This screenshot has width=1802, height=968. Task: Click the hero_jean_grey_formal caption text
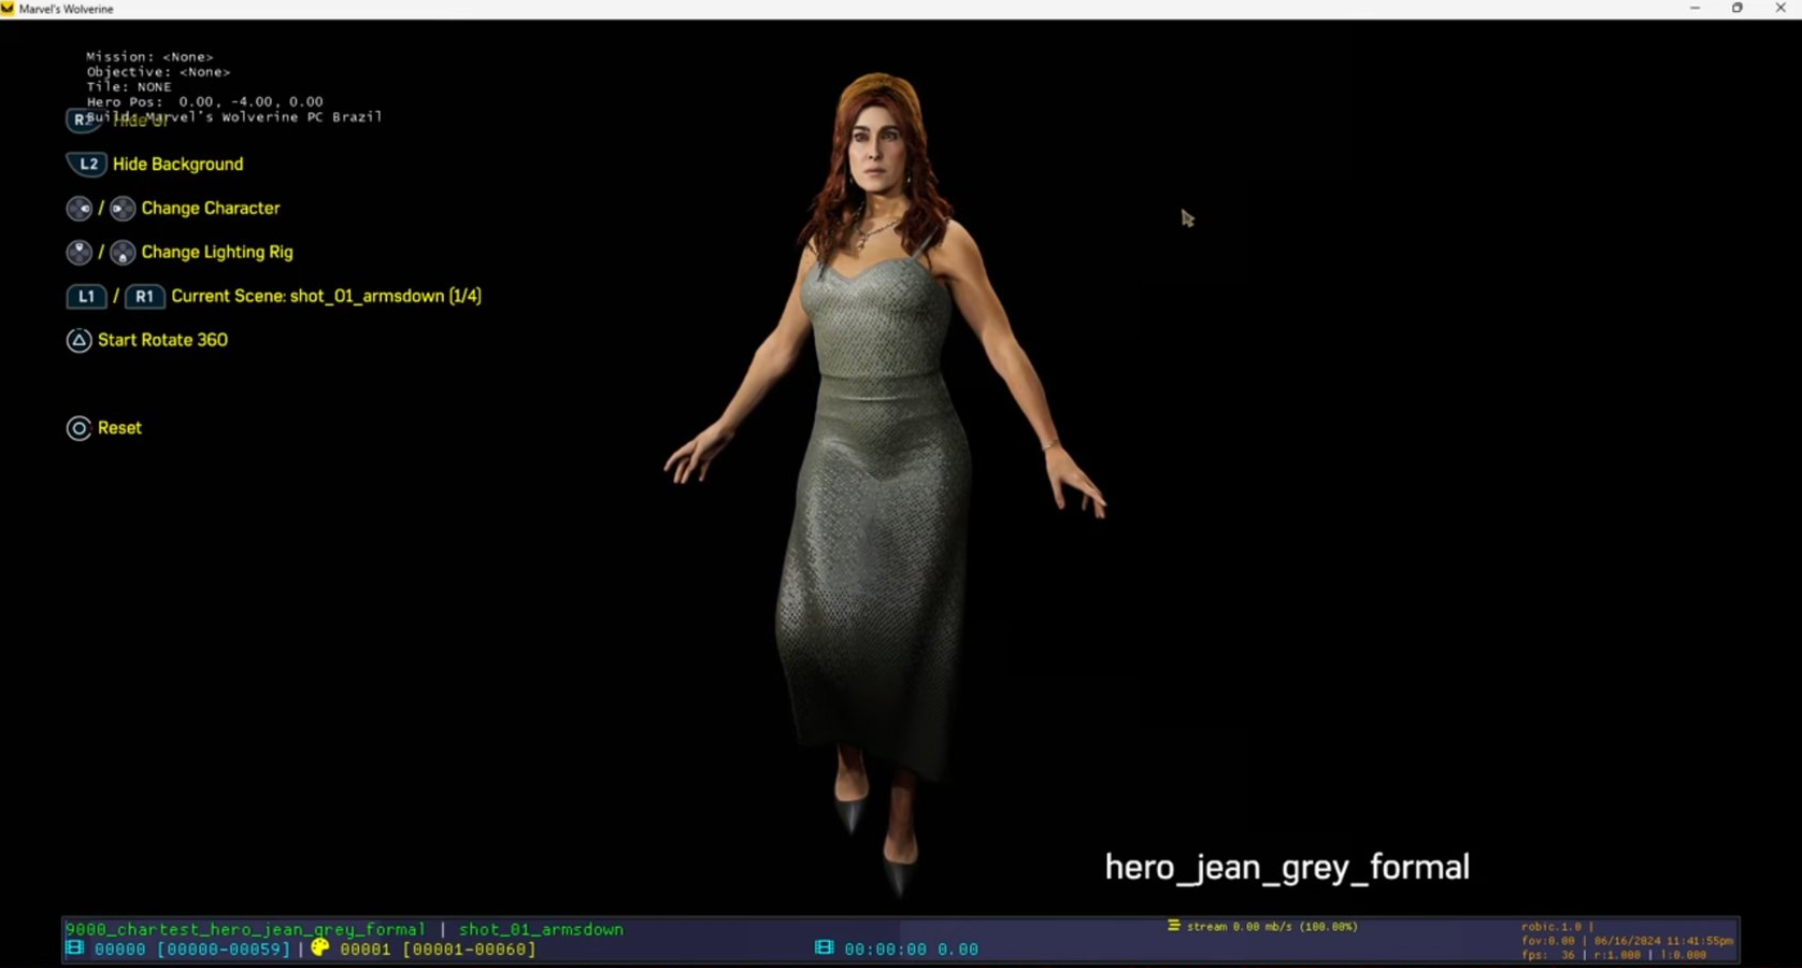[1287, 867]
